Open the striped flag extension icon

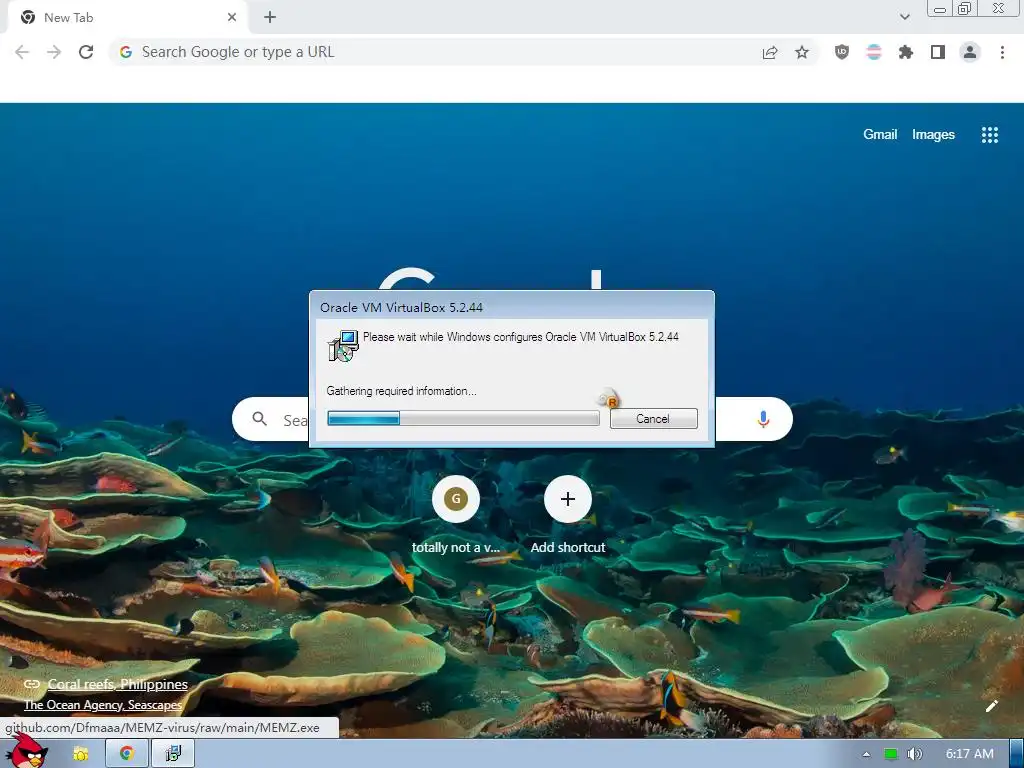point(874,52)
